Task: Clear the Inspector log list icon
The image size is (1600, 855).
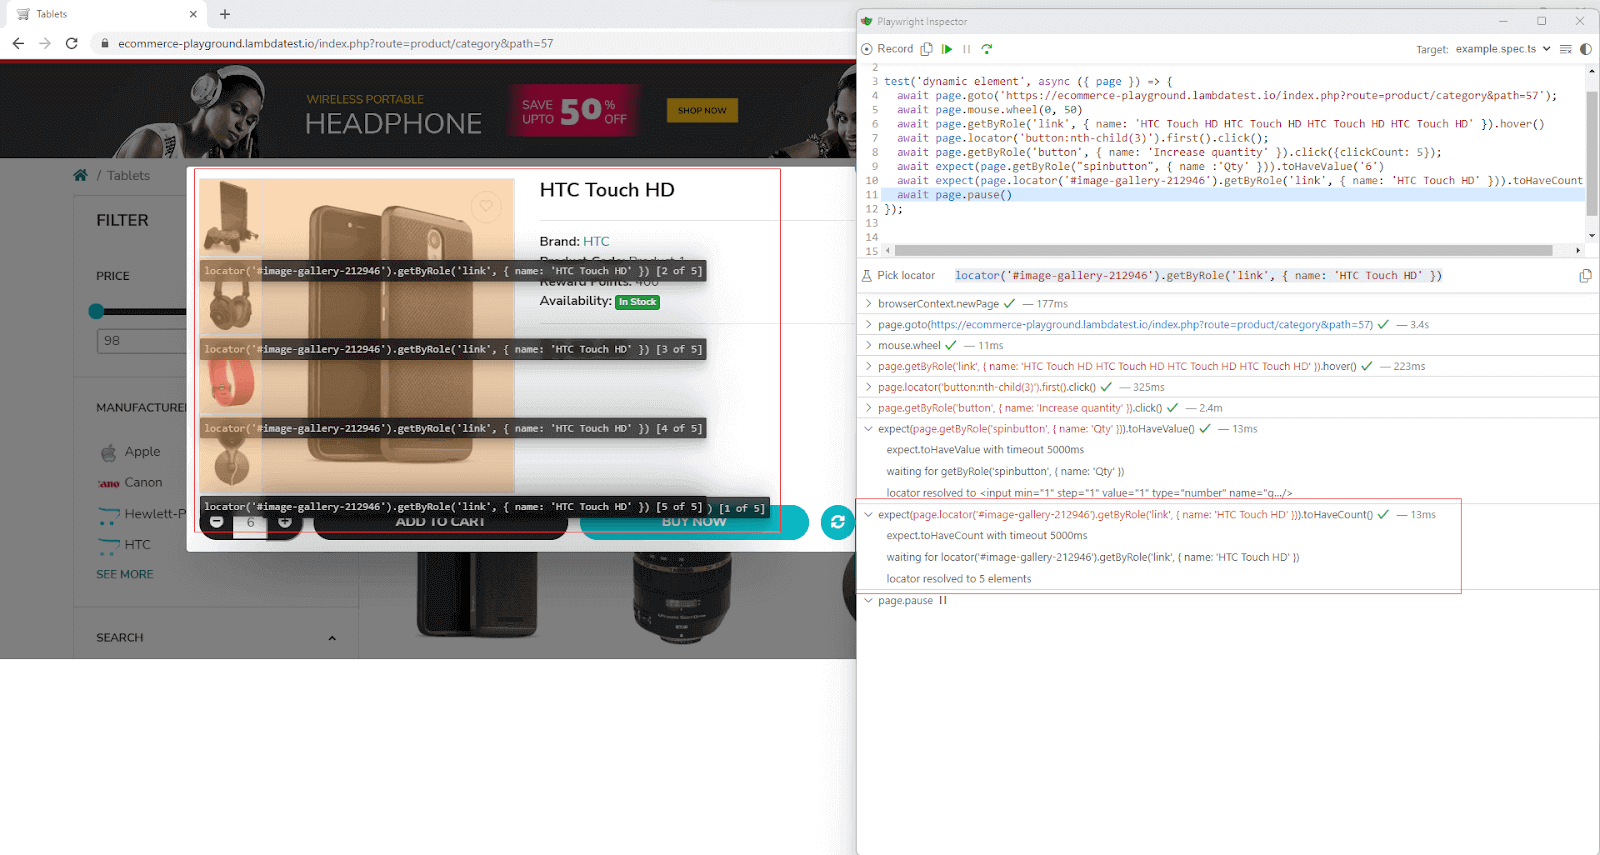Action: 1566,49
